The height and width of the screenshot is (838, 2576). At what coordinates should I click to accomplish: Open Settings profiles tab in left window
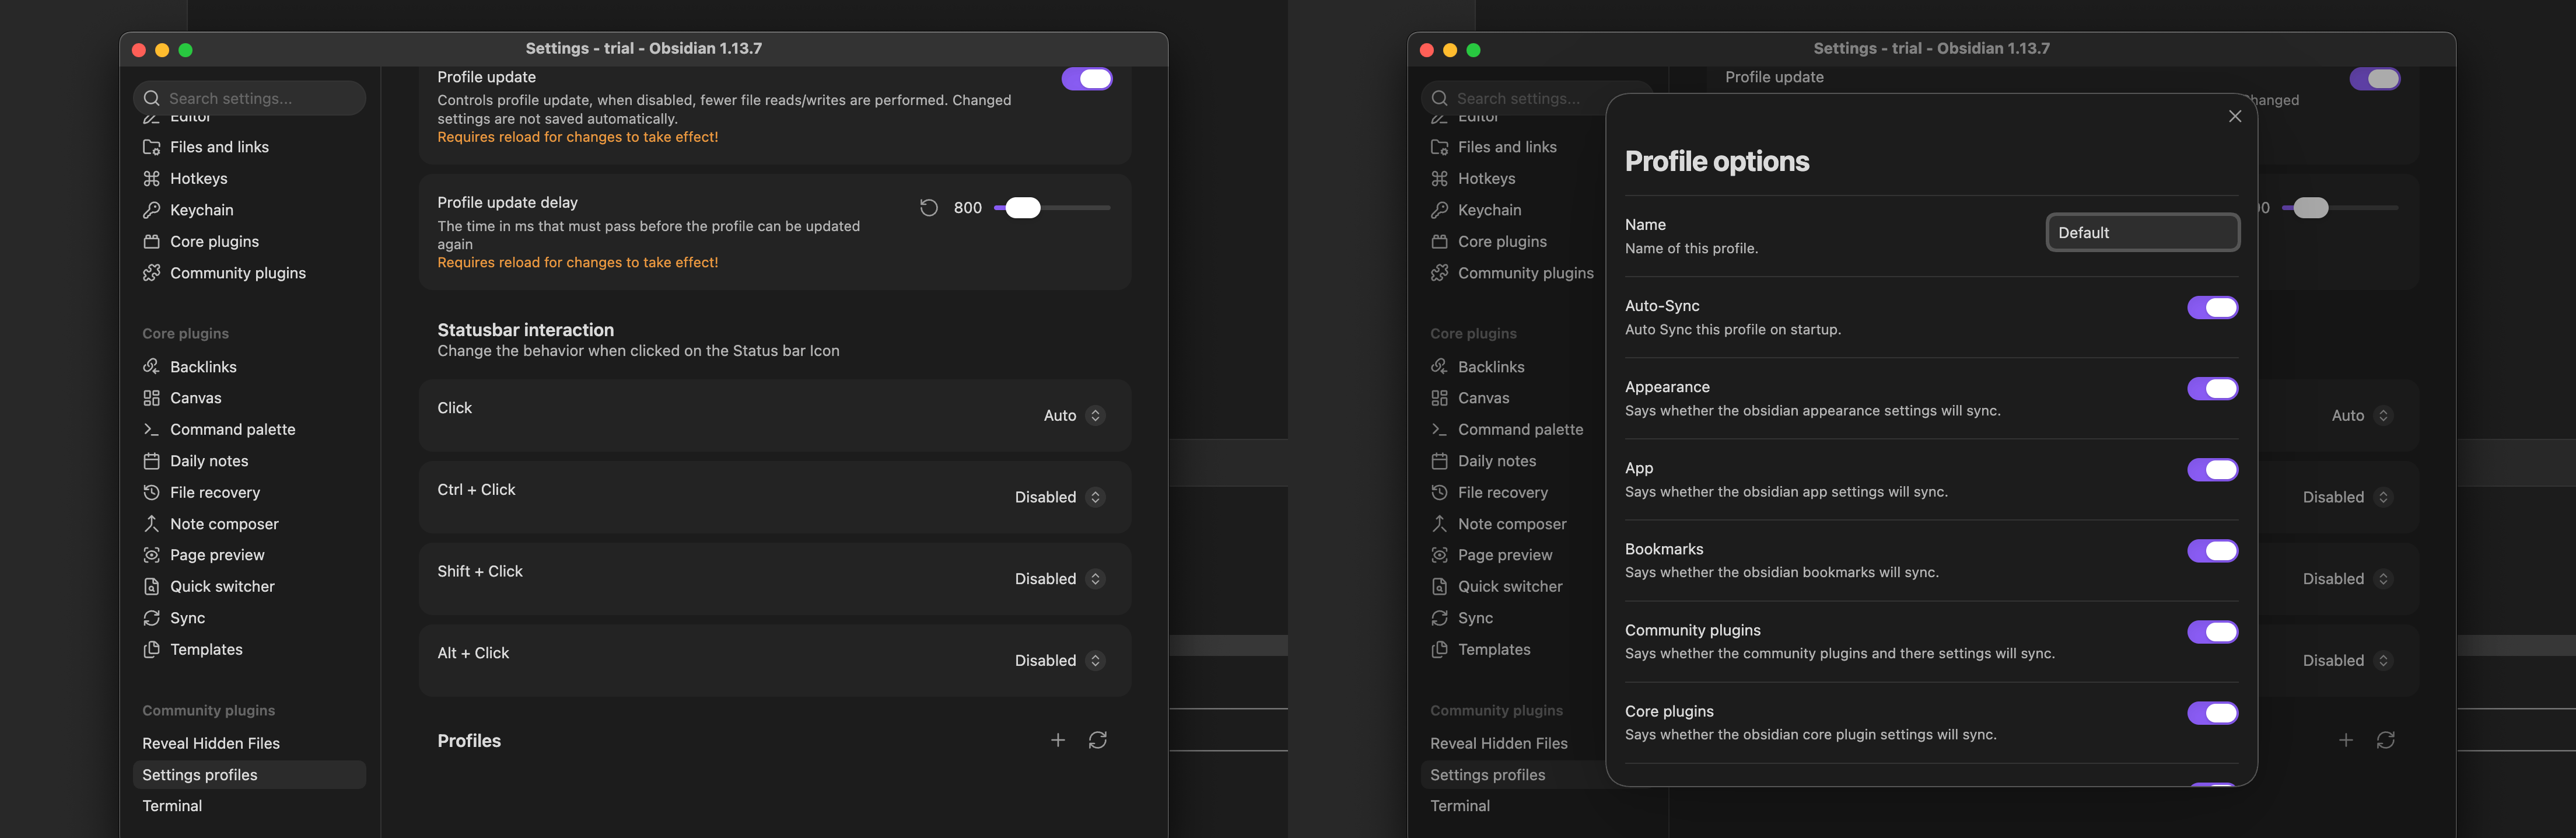click(249, 775)
